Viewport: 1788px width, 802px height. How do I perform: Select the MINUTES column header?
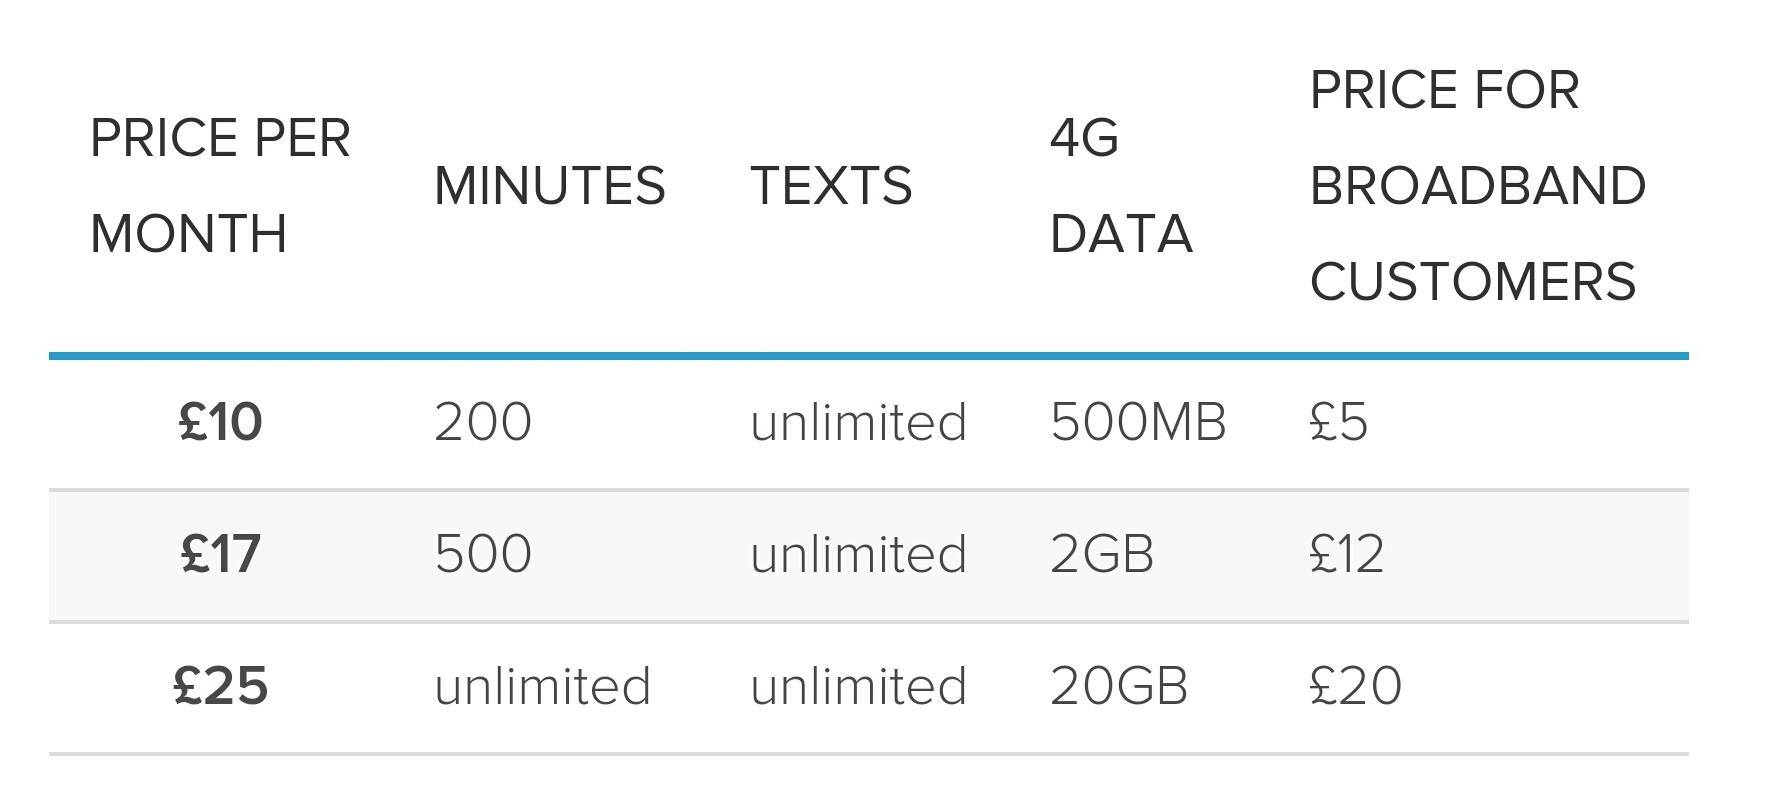pos(550,186)
